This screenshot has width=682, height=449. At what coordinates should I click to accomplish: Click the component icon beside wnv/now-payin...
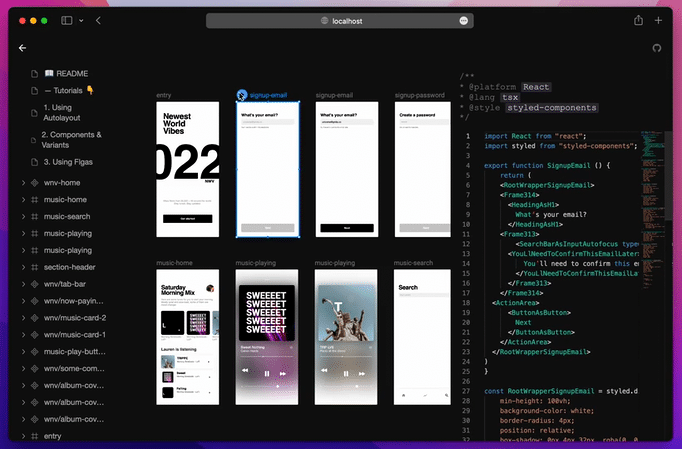[35, 301]
